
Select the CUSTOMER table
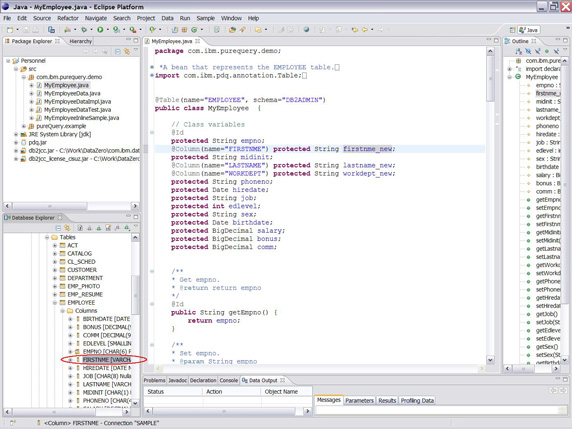point(82,270)
